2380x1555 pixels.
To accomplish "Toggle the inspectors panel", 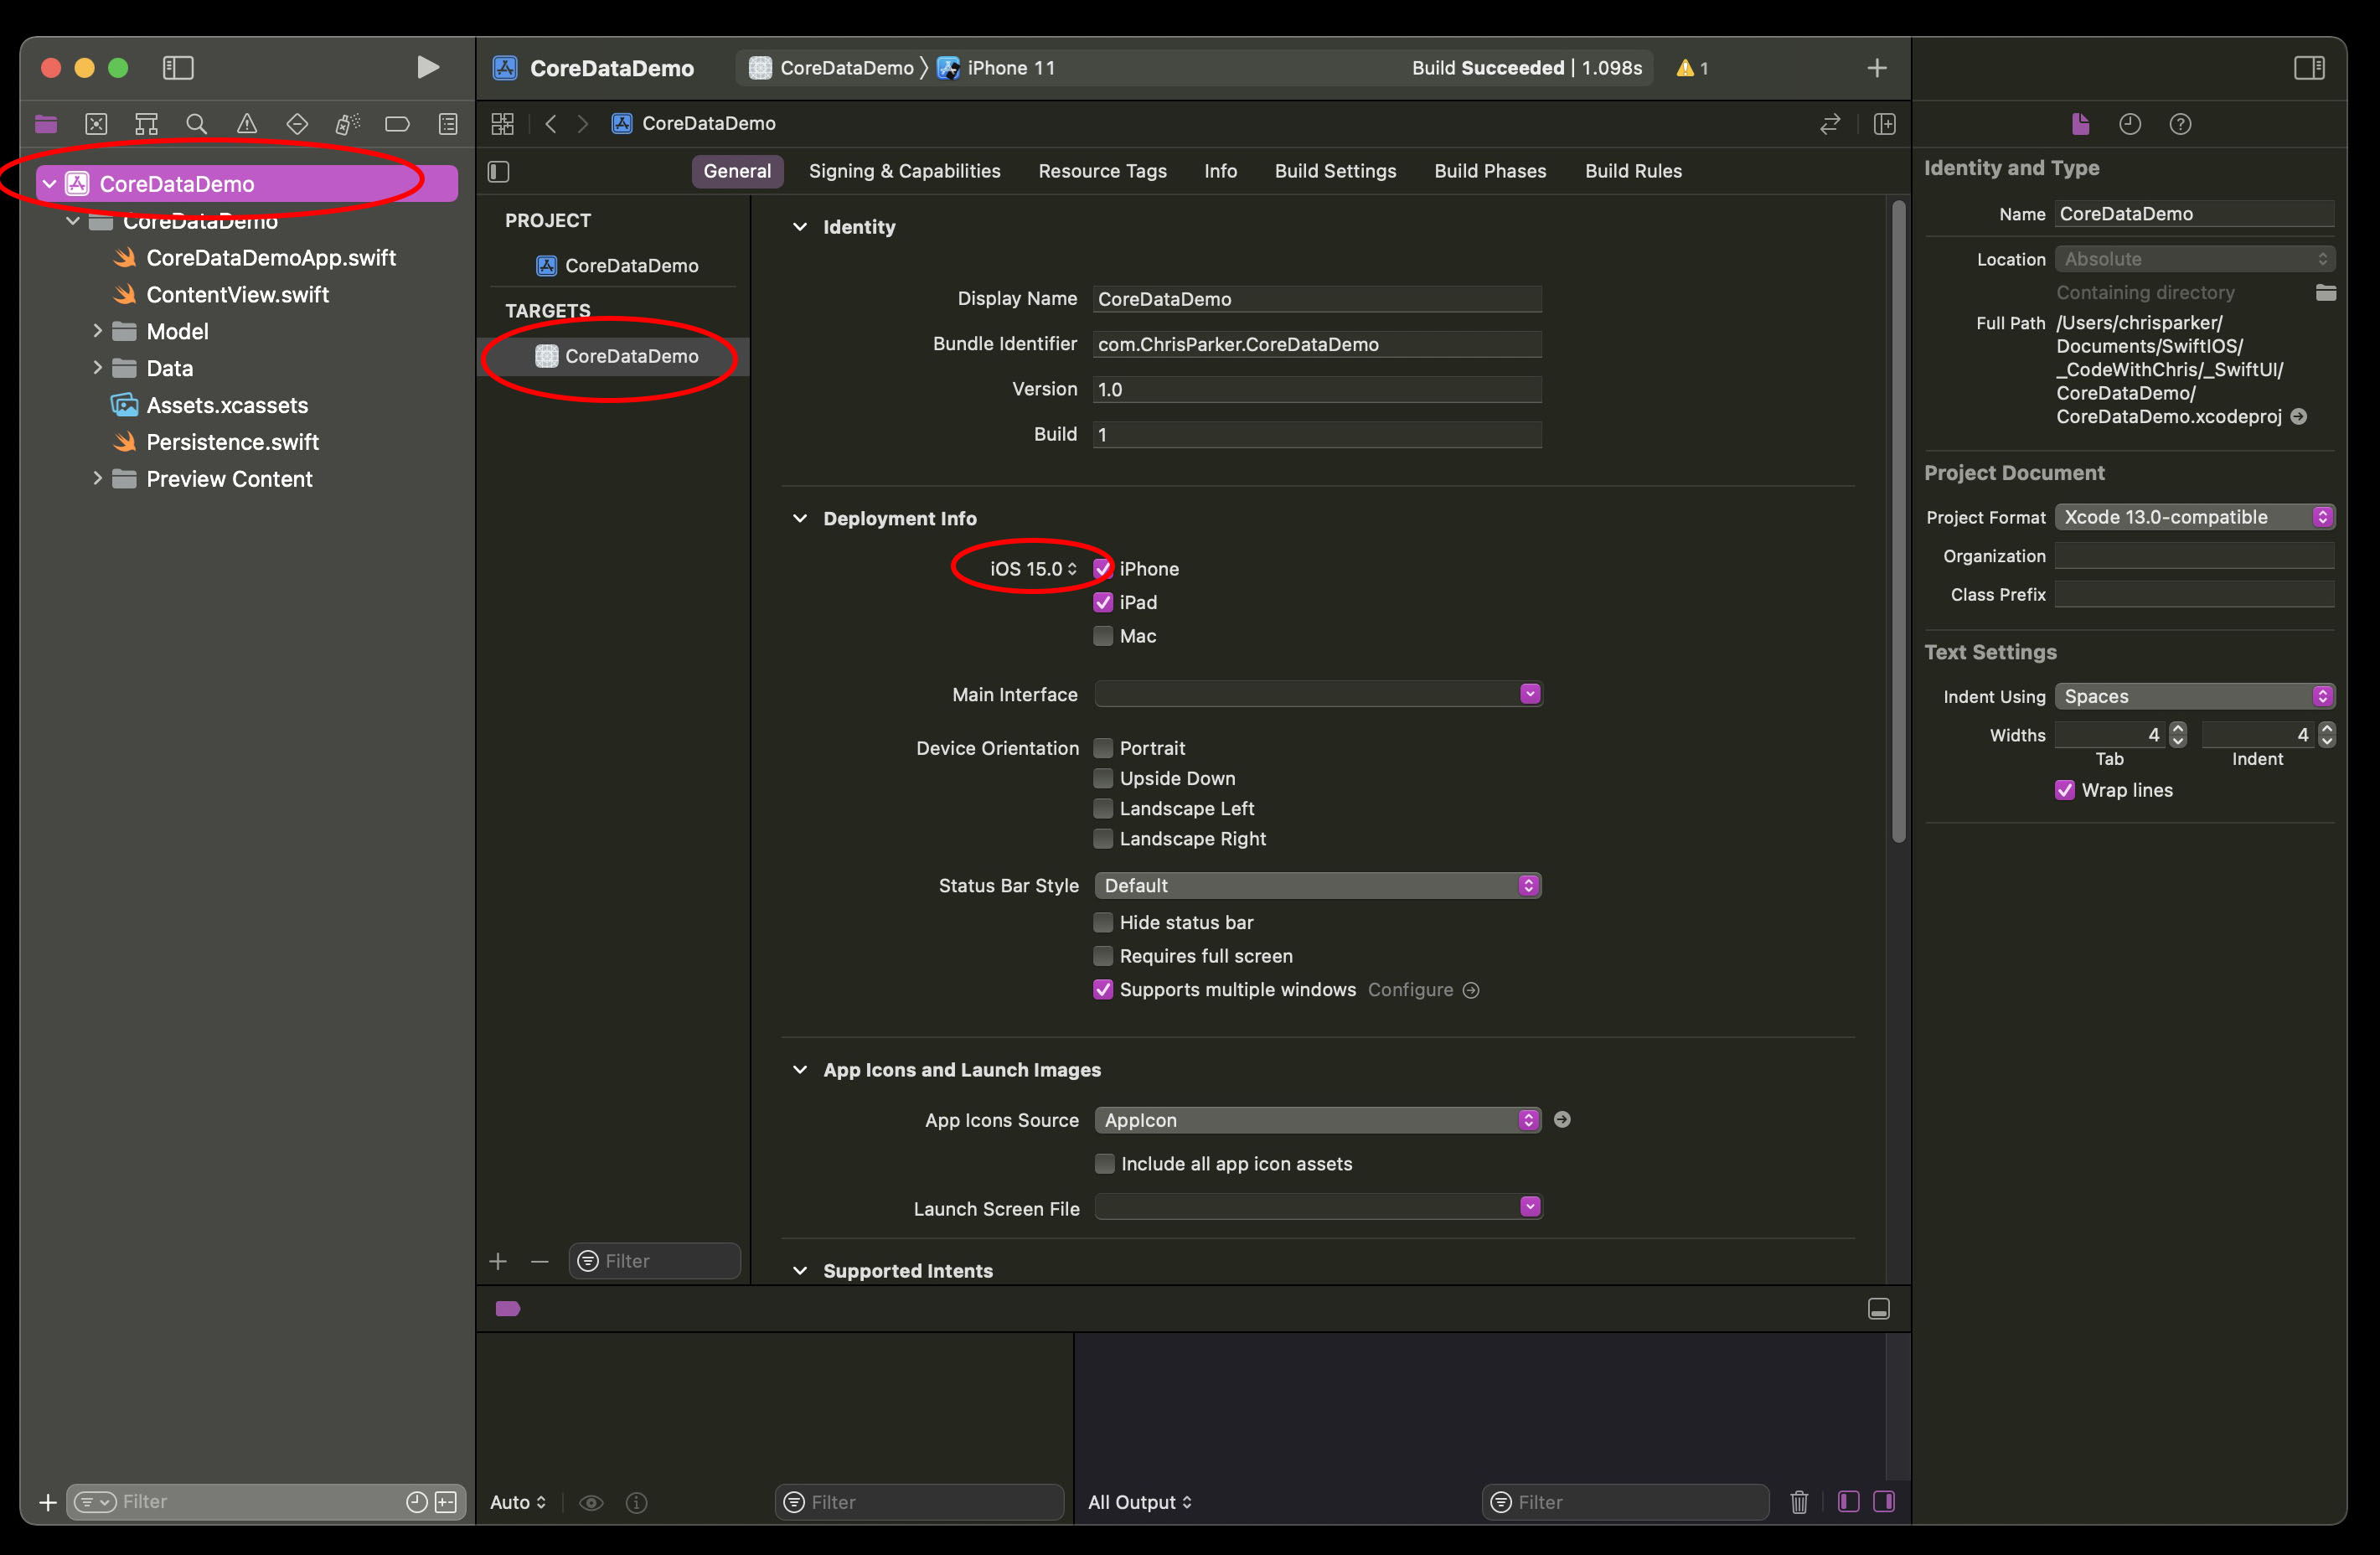I will (x=2309, y=68).
